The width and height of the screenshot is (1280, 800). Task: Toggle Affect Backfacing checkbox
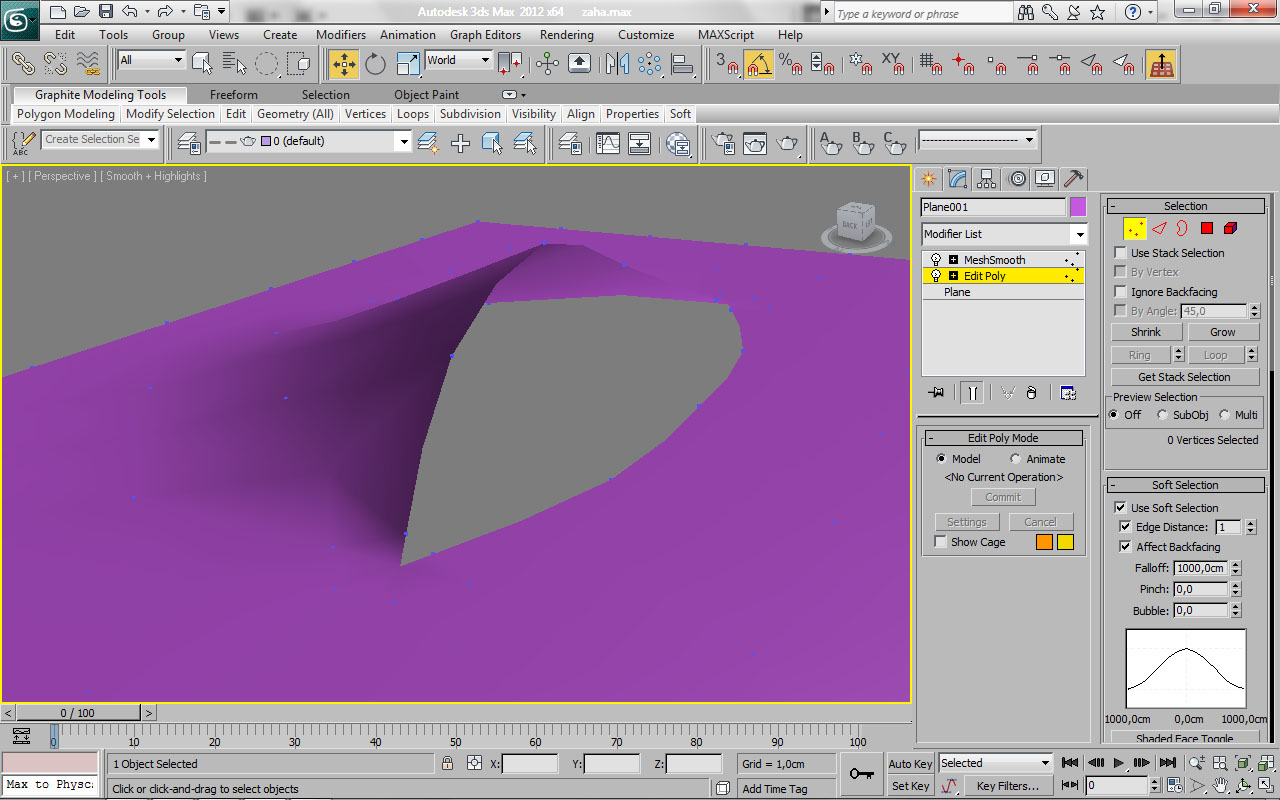pyautogui.click(x=1127, y=547)
